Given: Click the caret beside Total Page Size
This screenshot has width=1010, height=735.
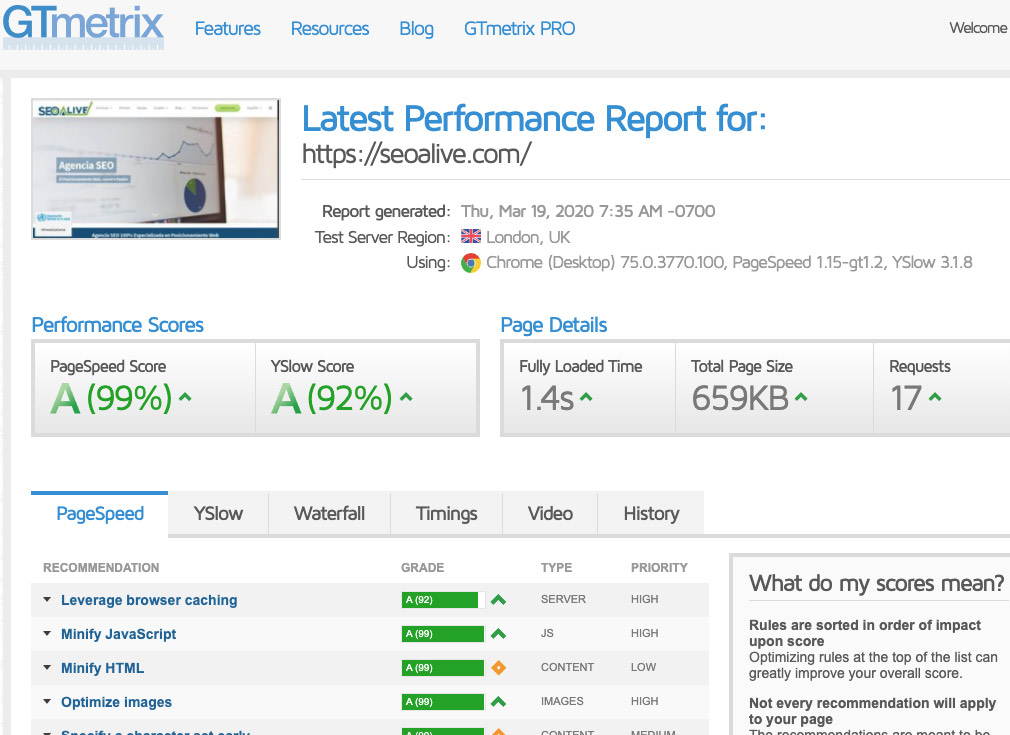Looking at the screenshot, I should [x=799, y=397].
